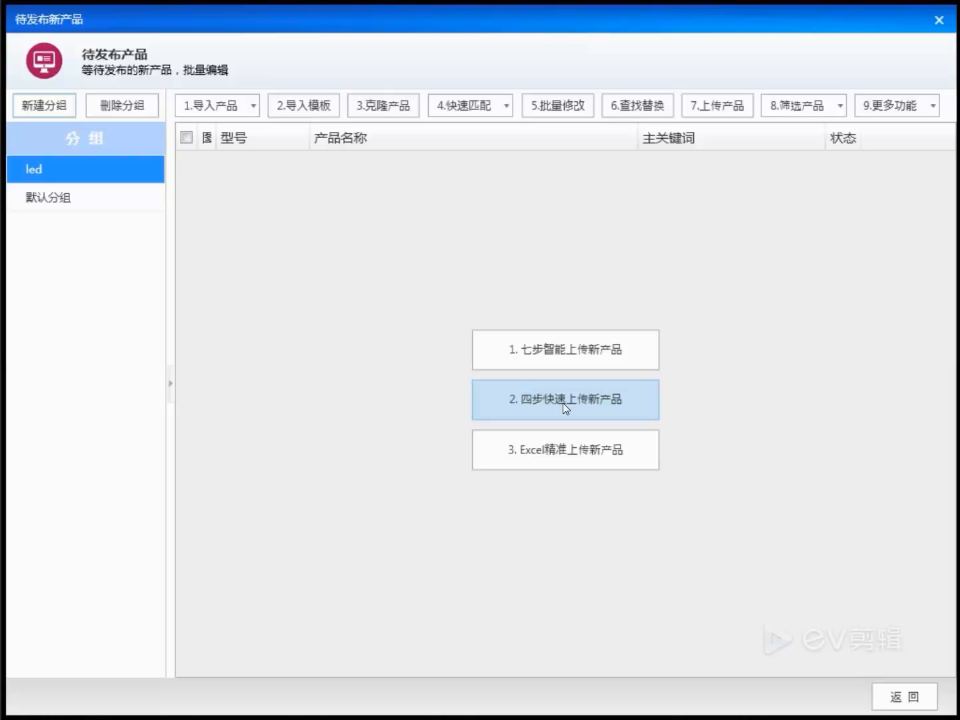Click the 3.克隆产品 button
960x720 pixels.
[383, 105]
